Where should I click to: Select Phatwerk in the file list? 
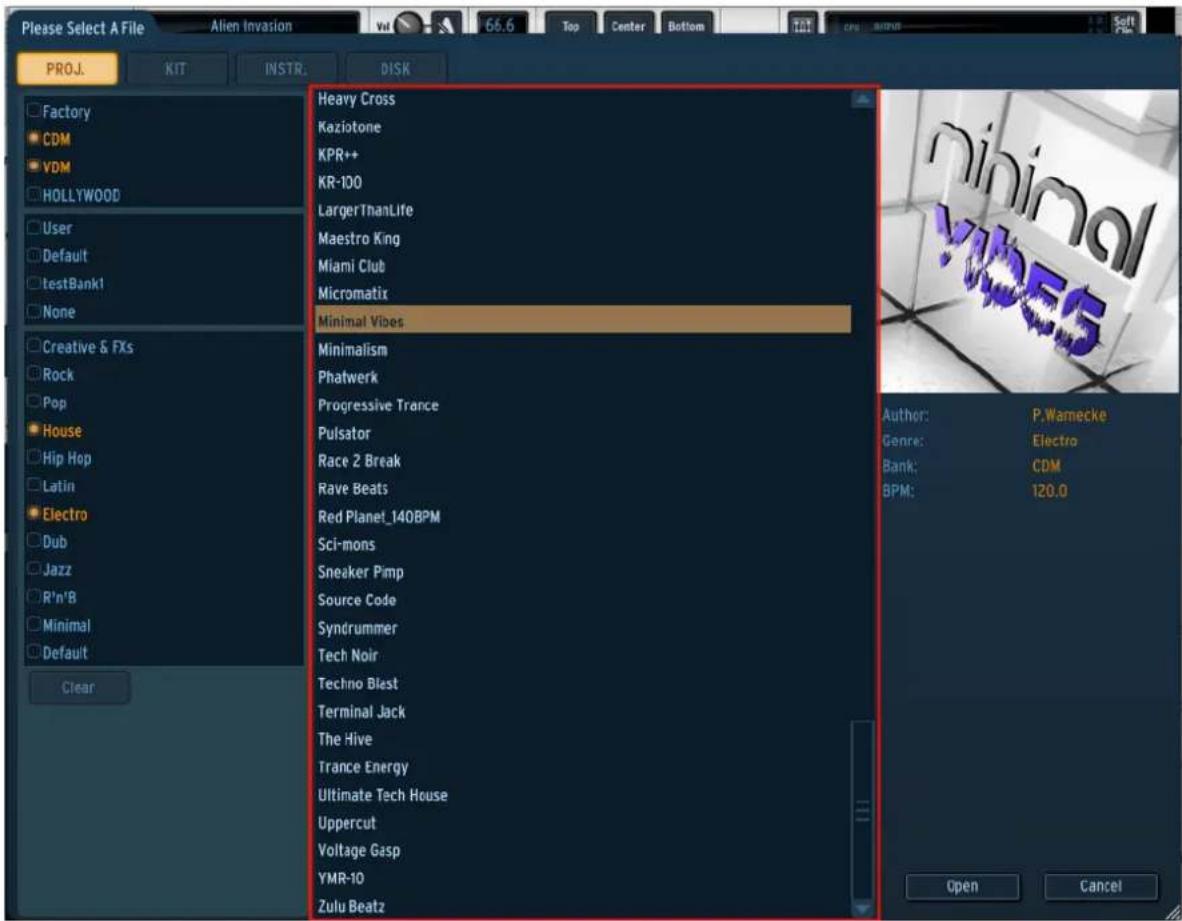coord(583,377)
